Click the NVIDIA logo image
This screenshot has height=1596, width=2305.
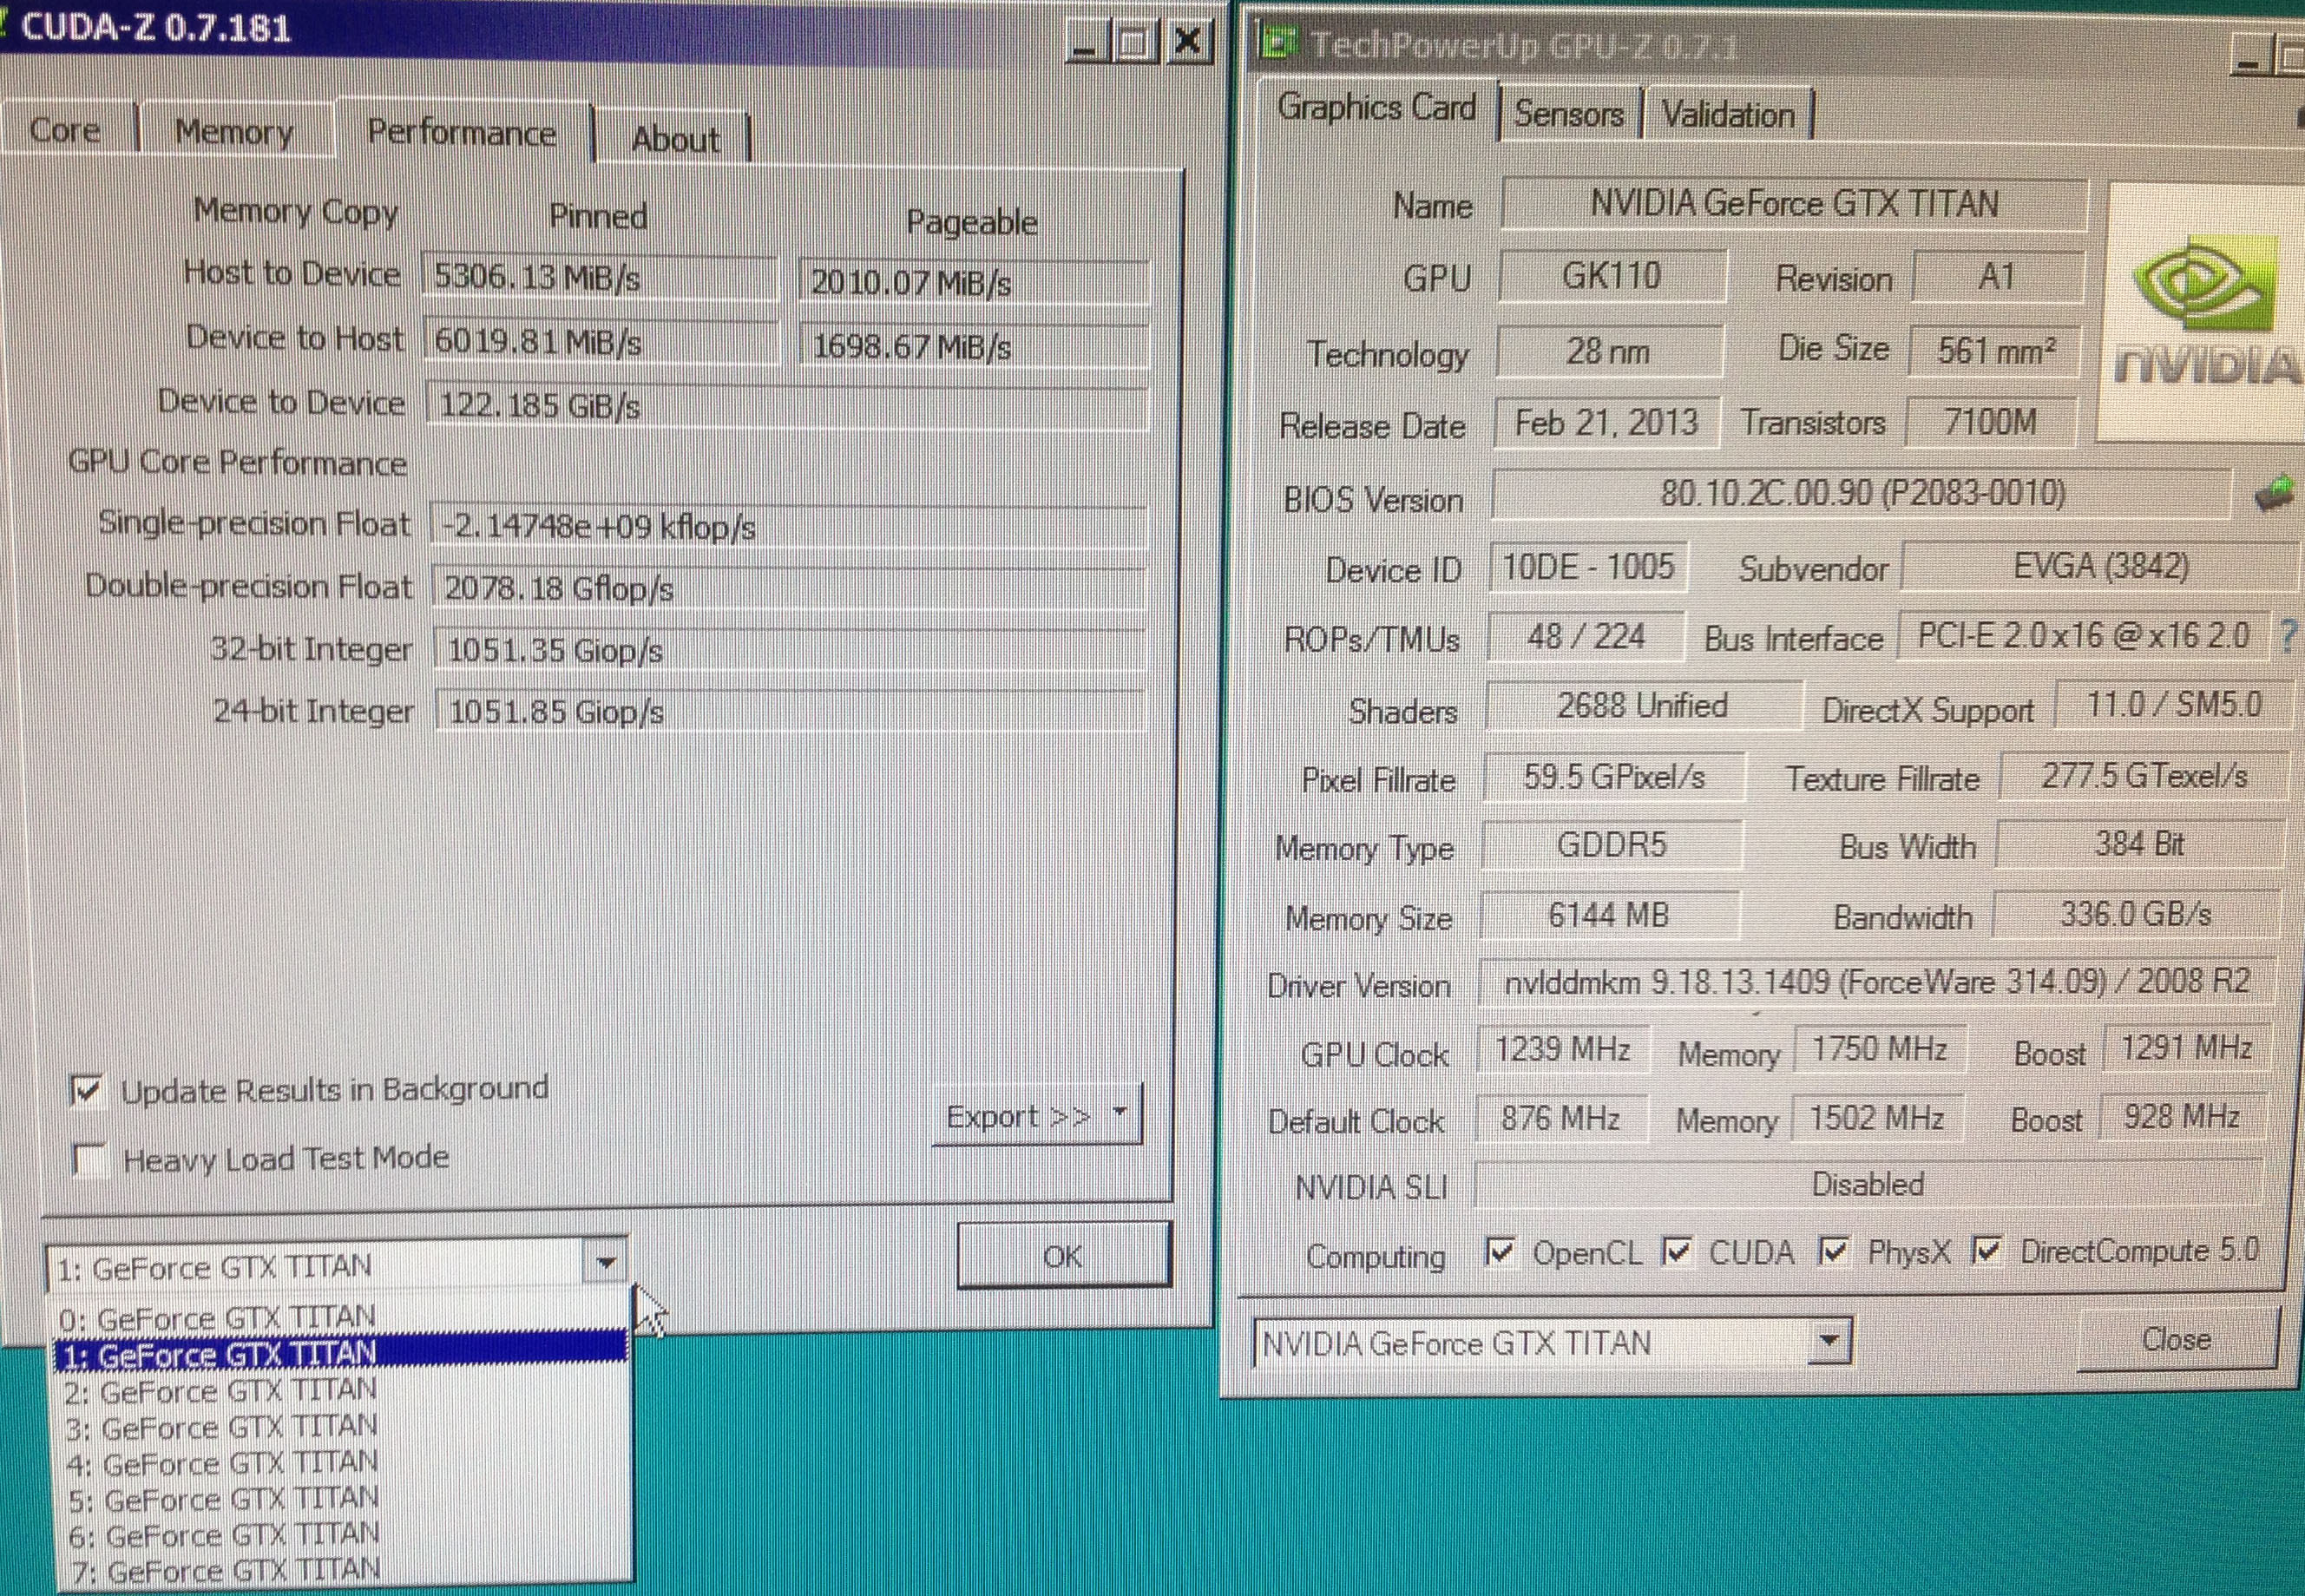(2206, 310)
